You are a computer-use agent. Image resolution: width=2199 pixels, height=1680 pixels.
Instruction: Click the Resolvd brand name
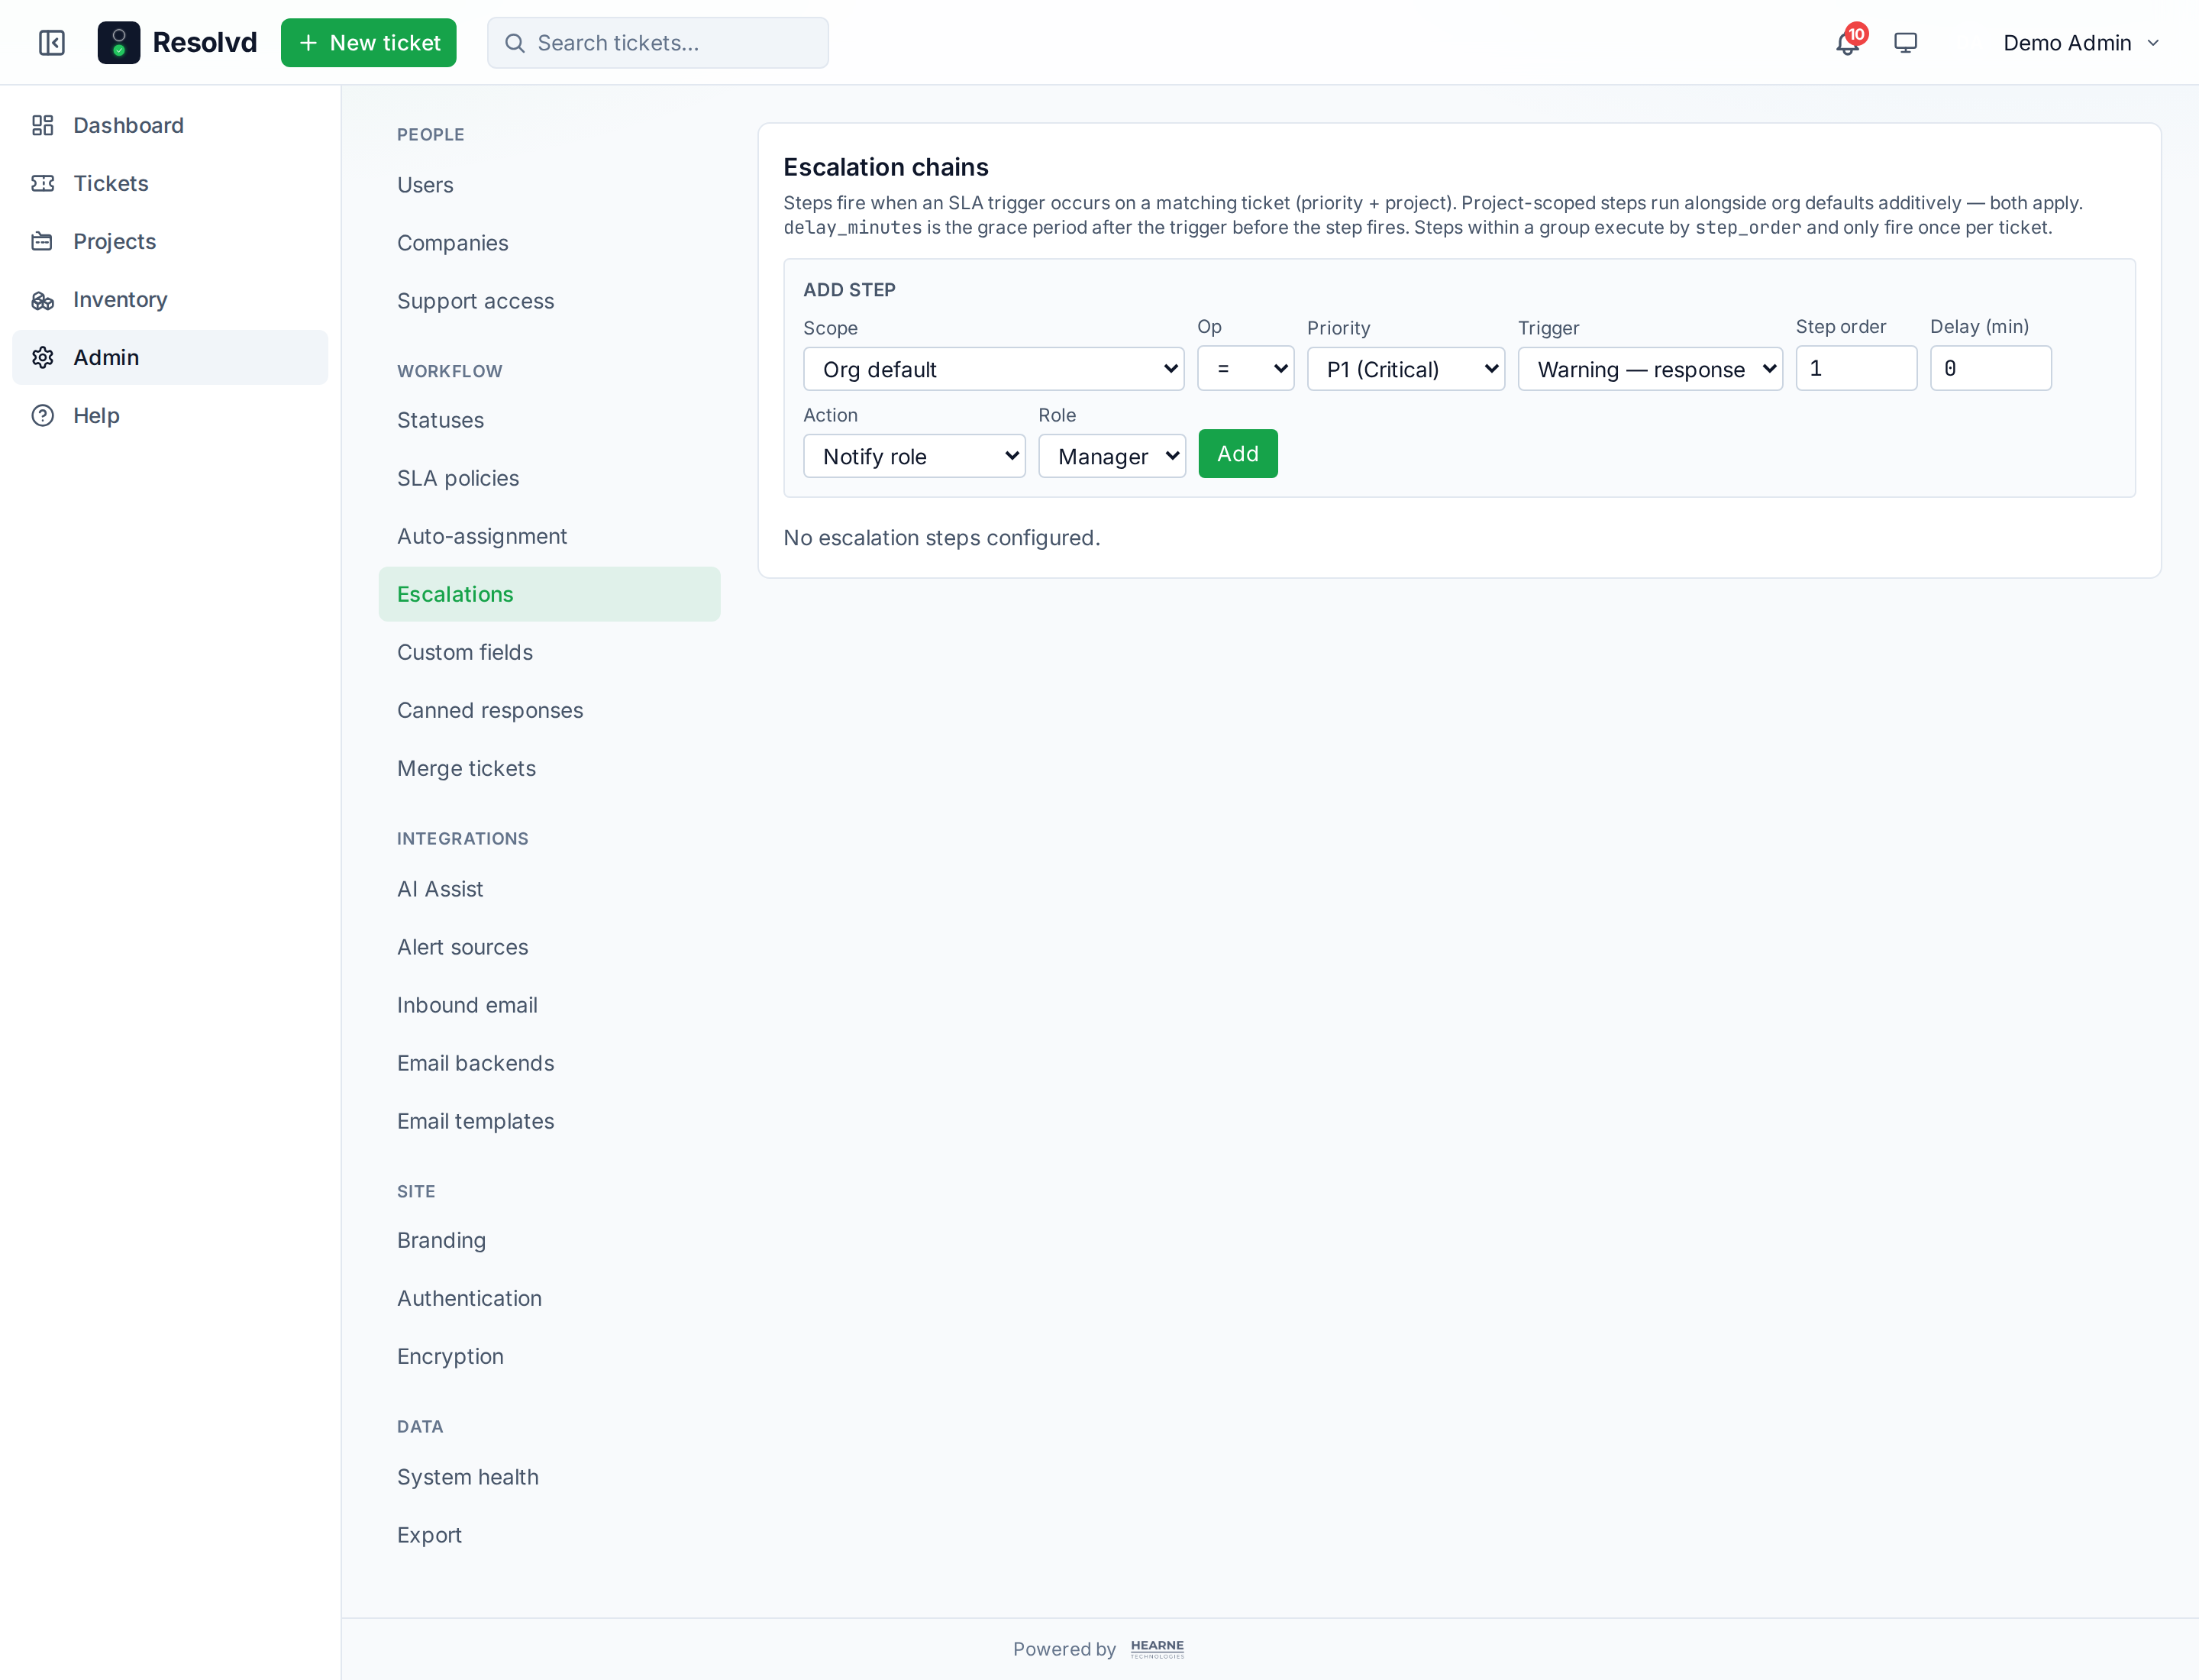point(205,43)
